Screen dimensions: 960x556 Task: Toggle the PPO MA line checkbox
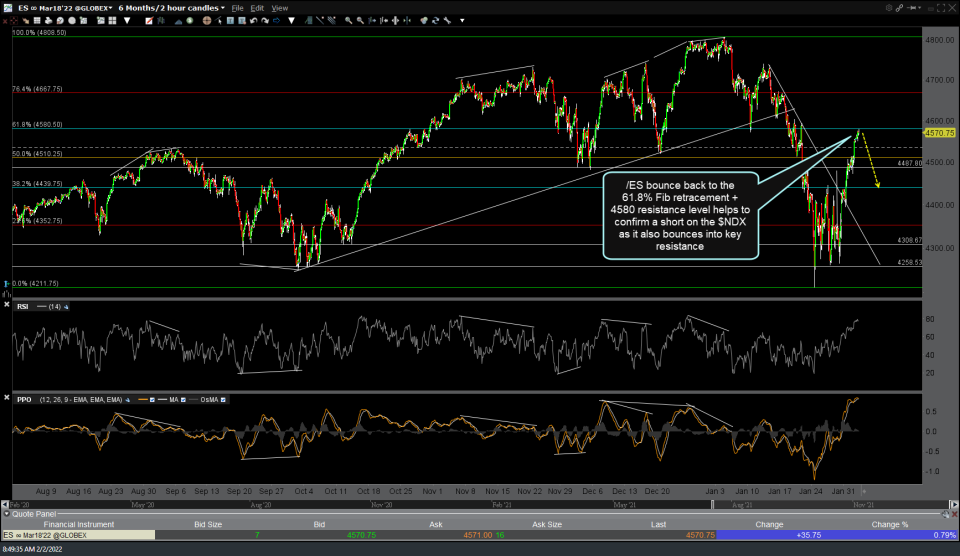click(x=183, y=400)
